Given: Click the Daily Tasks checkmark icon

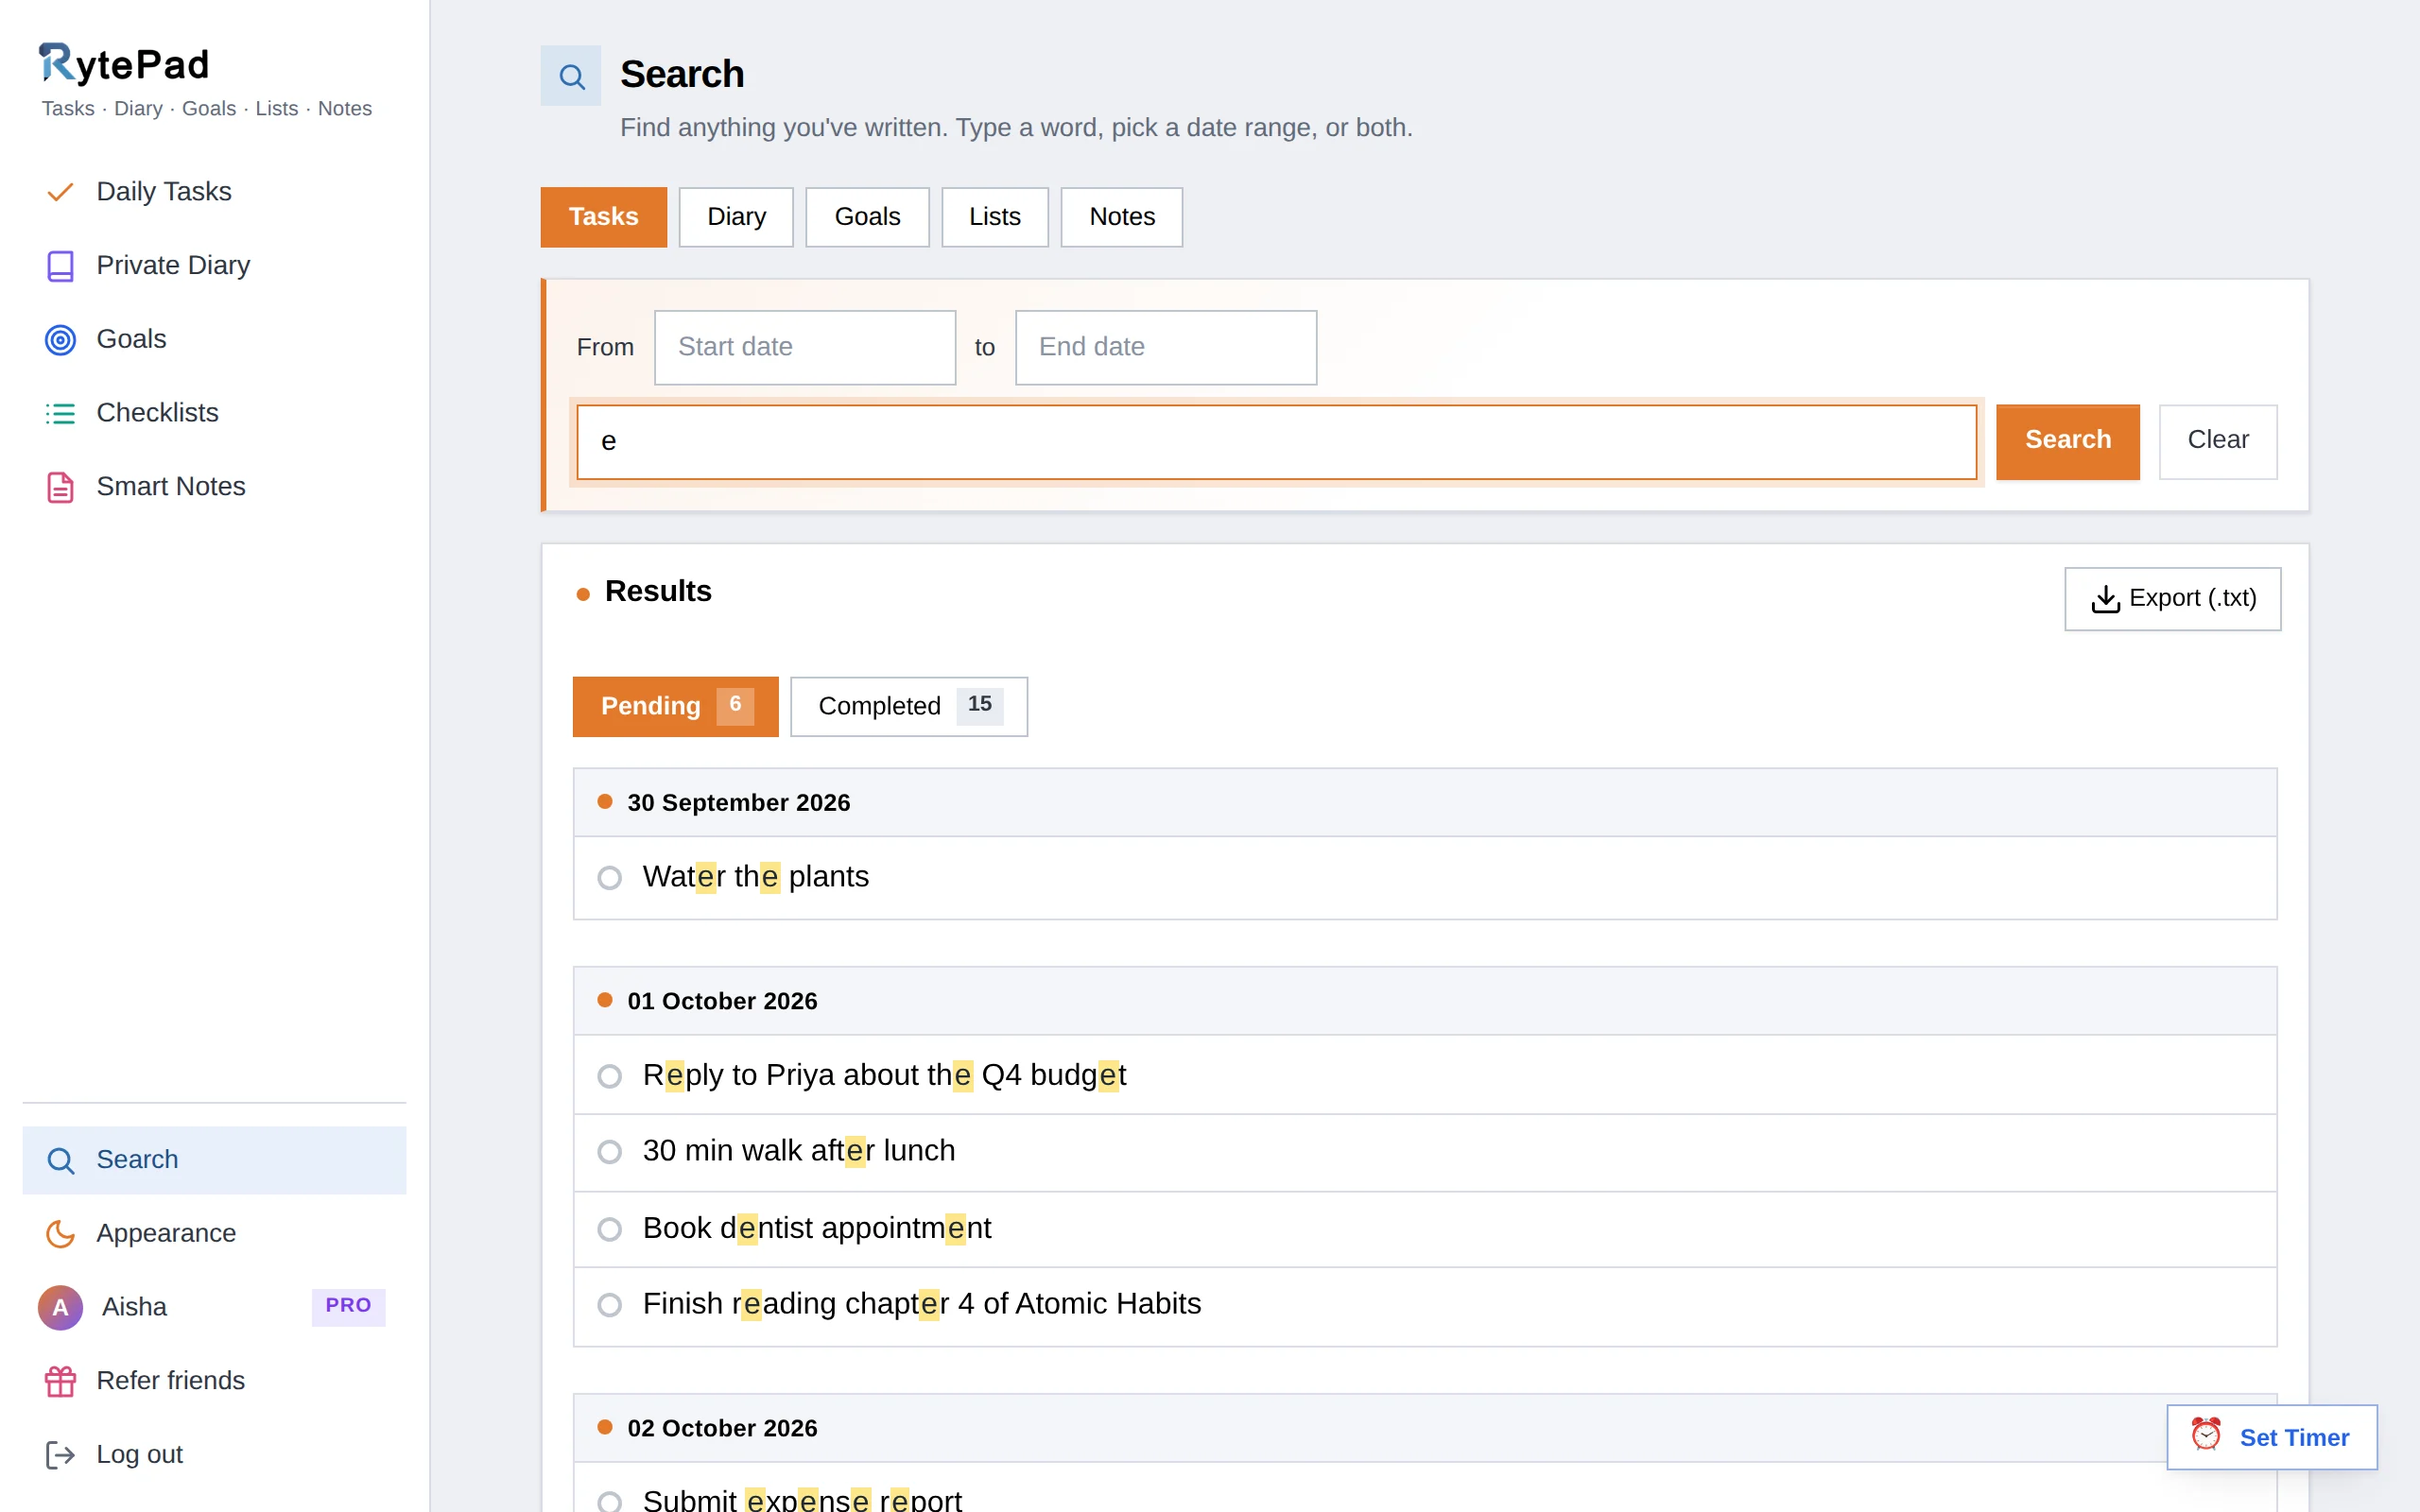Looking at the screenshot, I should tap(60, 192).
